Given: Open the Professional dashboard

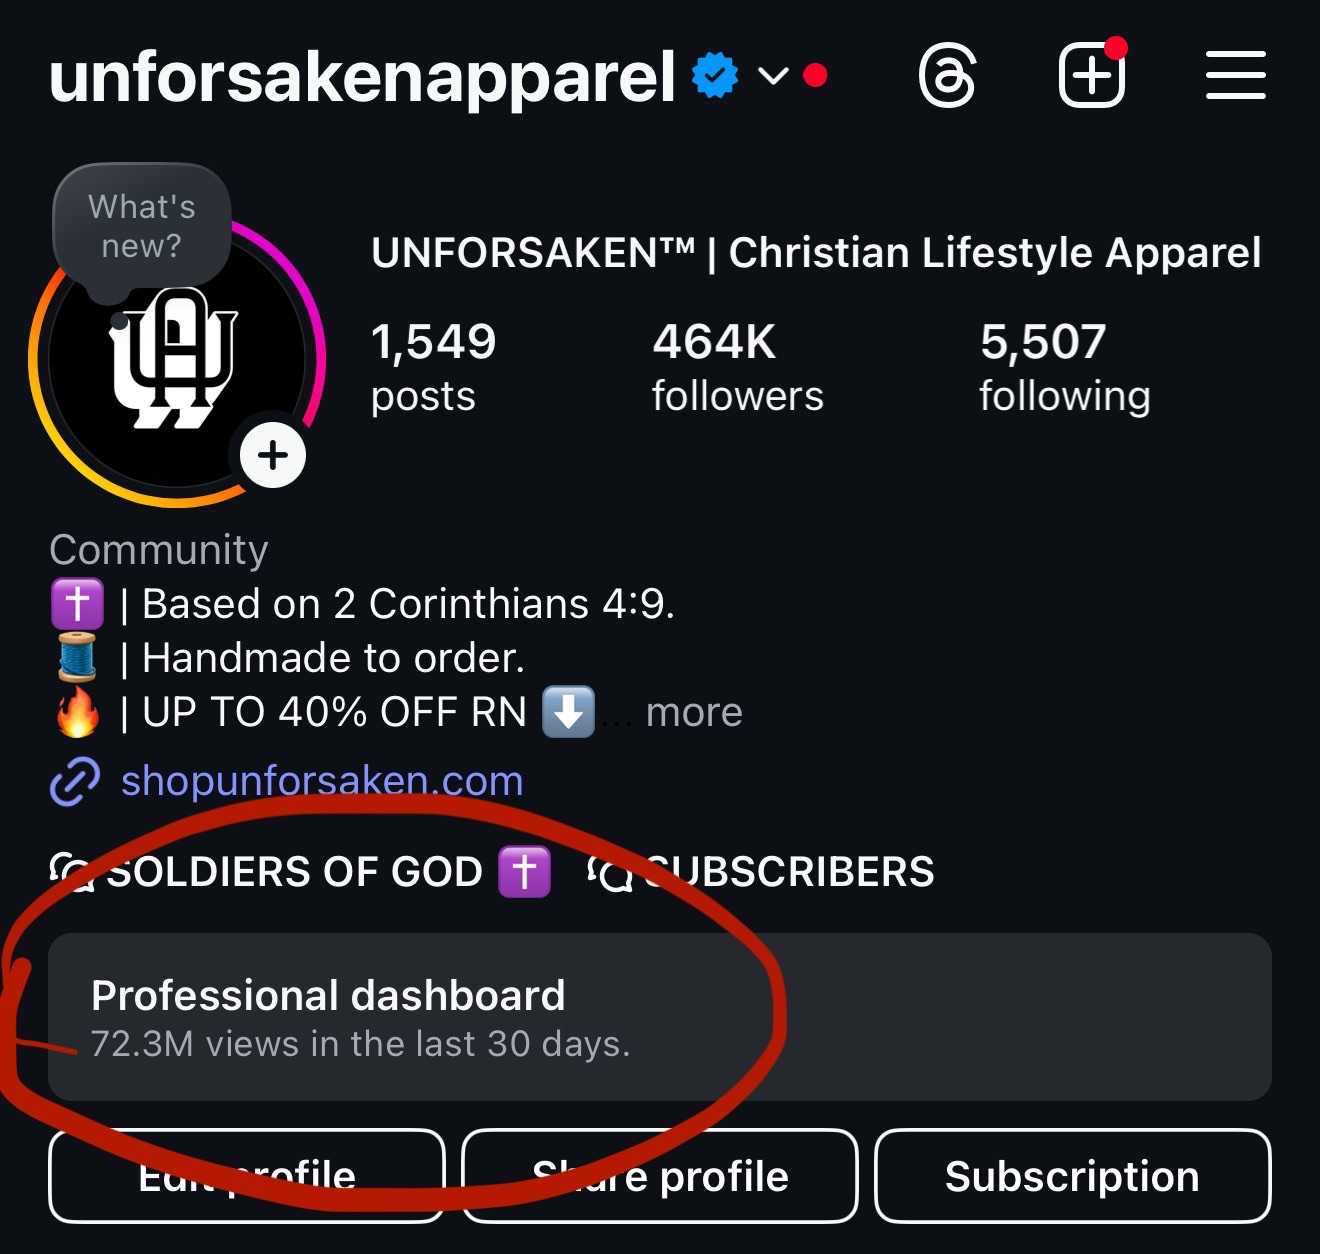Looking at the screenshot, I should coord(660,1016).
